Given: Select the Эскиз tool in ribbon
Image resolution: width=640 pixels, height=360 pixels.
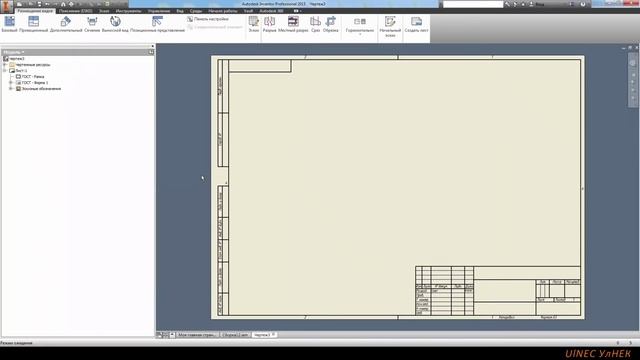Looking at the screenshot, I should click(x=253, y=24).
